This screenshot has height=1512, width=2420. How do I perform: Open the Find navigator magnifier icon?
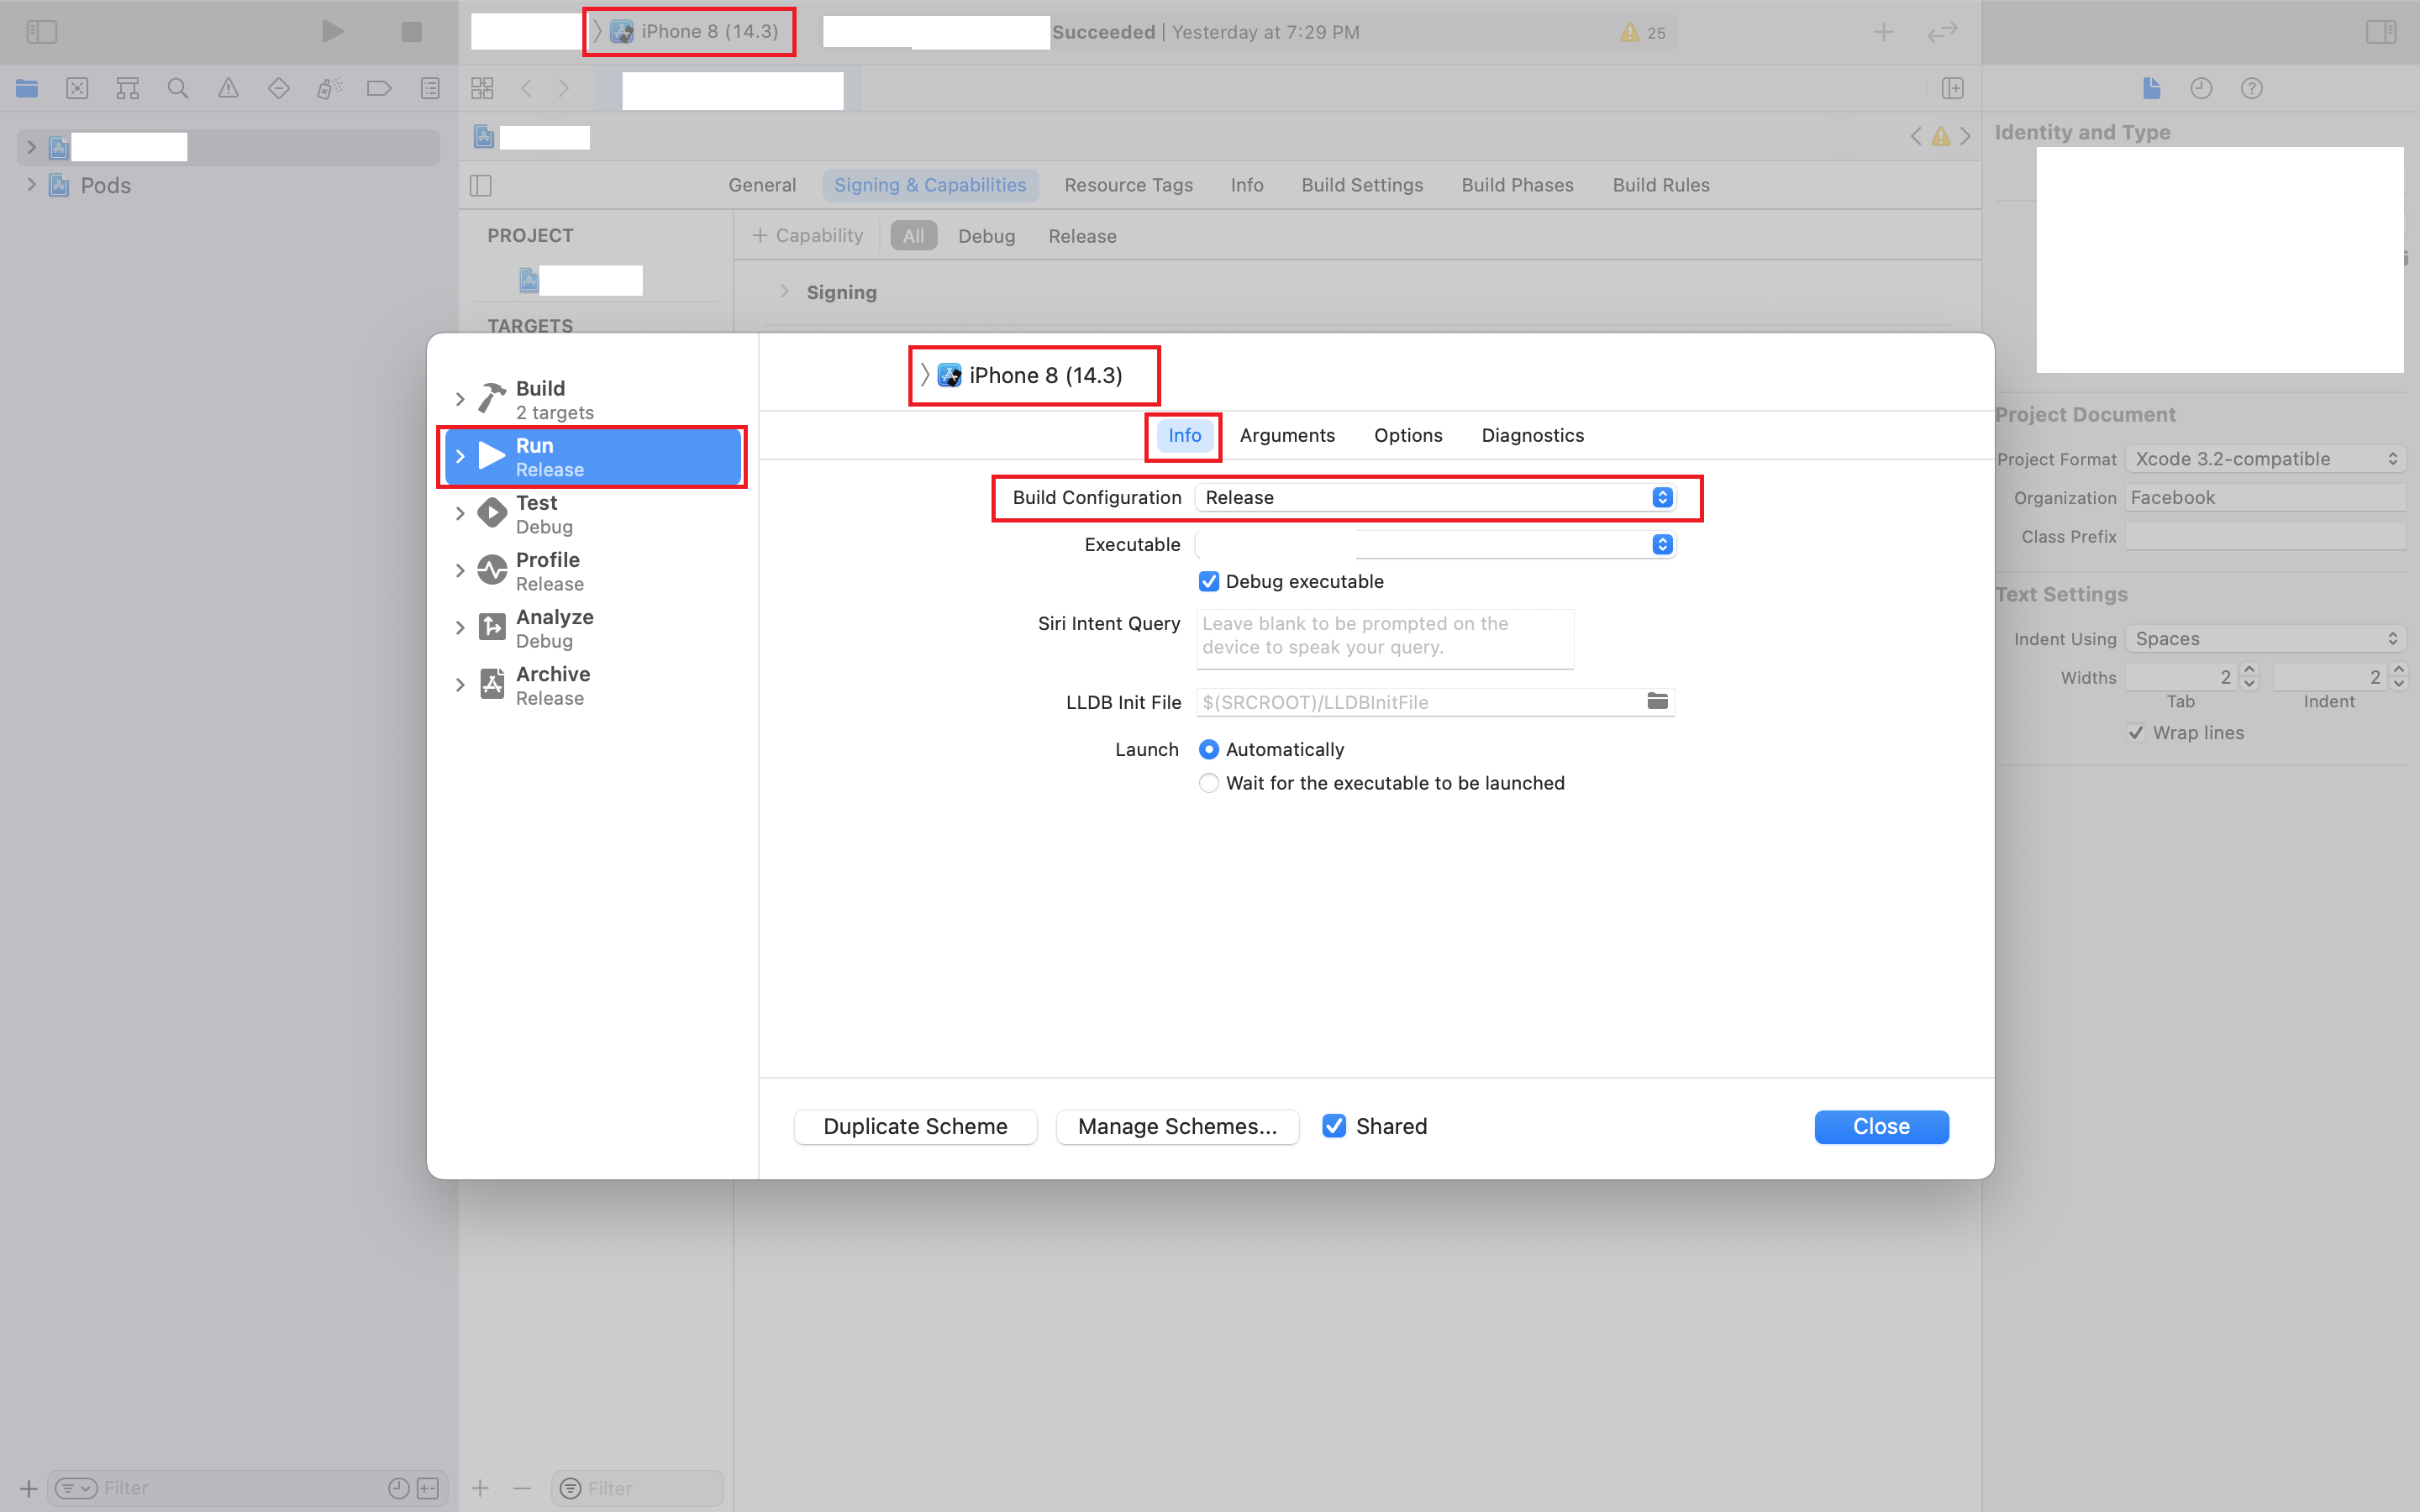pyautogui.click(x=178, y=88)
